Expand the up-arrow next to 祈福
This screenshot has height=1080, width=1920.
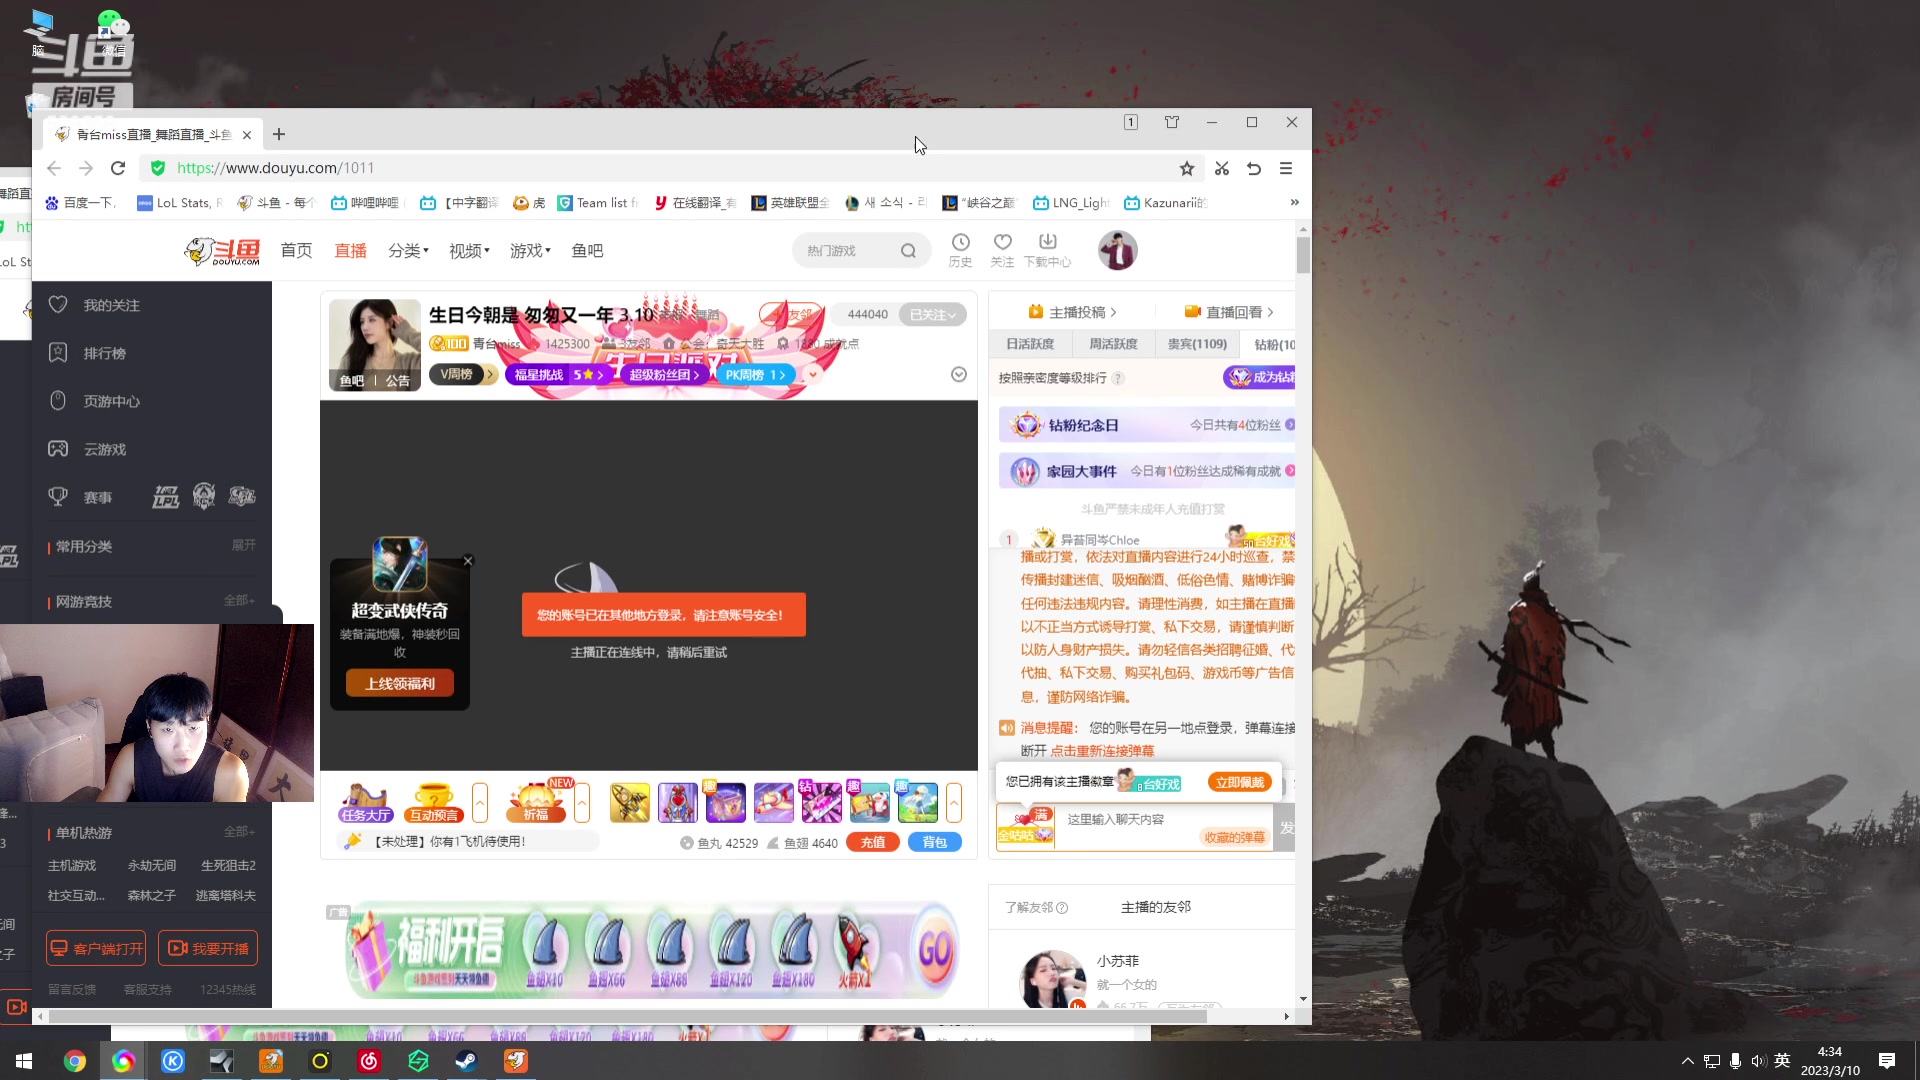point(582,802)
